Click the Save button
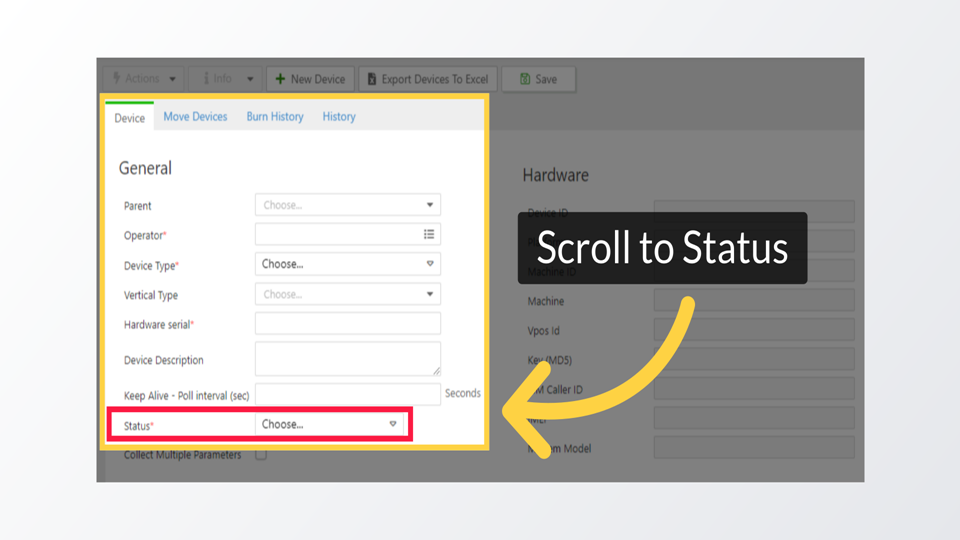The image size is (960, 540). (538, 79)
